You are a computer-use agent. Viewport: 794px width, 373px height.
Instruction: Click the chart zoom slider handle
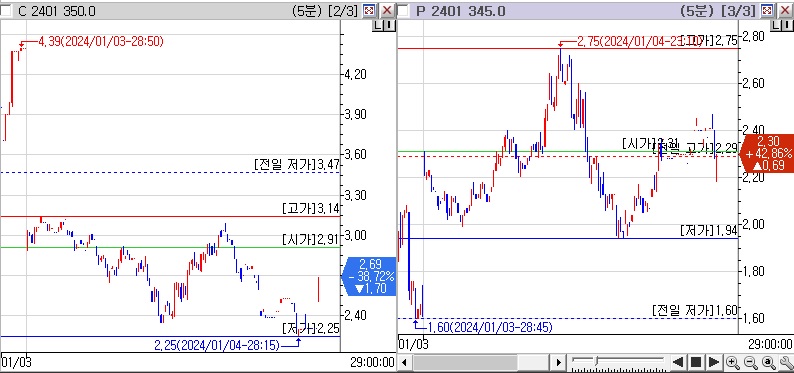[x=597, y=361]
